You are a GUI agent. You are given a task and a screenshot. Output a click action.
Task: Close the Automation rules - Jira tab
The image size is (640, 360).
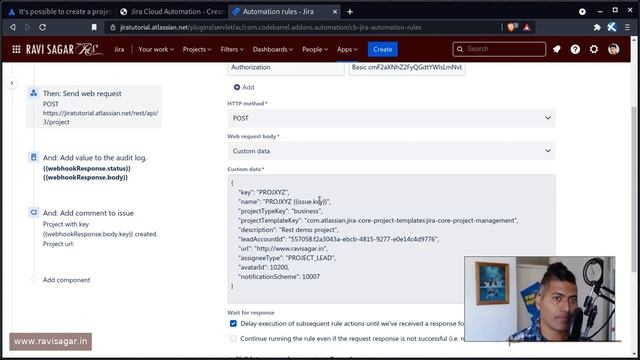335,12
